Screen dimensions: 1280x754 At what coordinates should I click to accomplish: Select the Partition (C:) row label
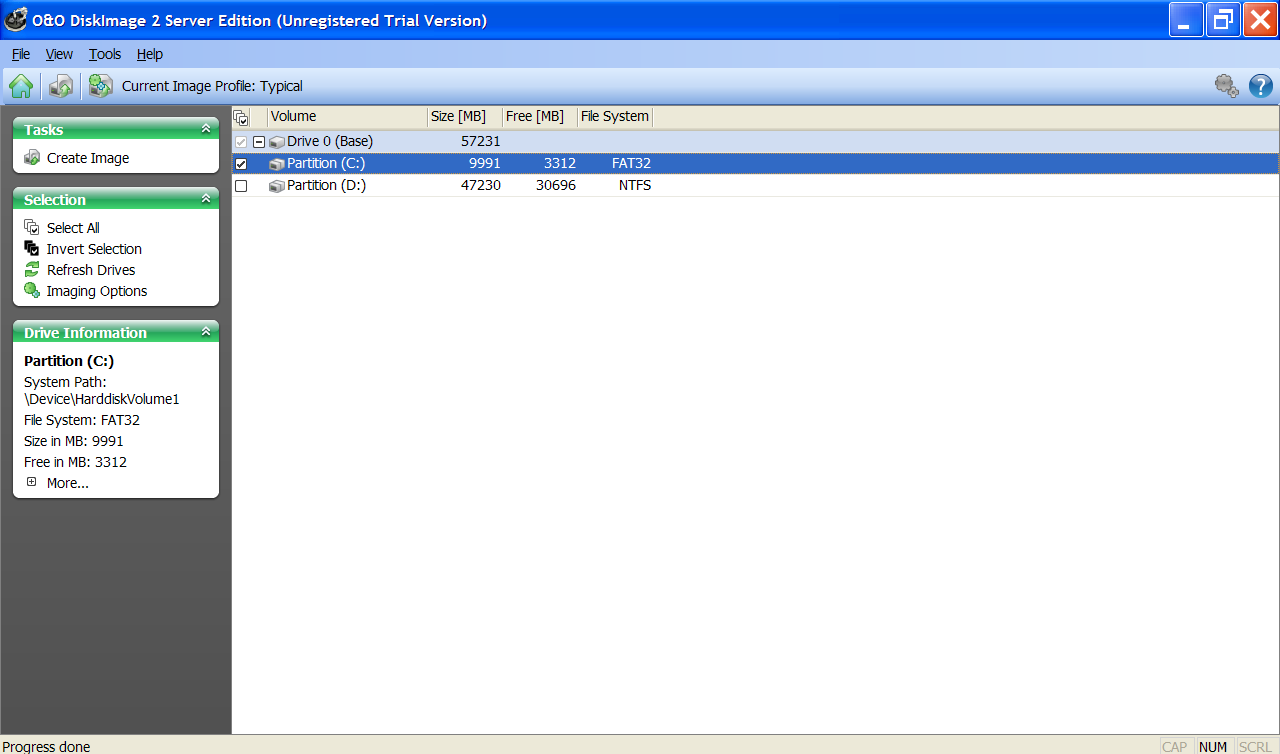(326, 164)
